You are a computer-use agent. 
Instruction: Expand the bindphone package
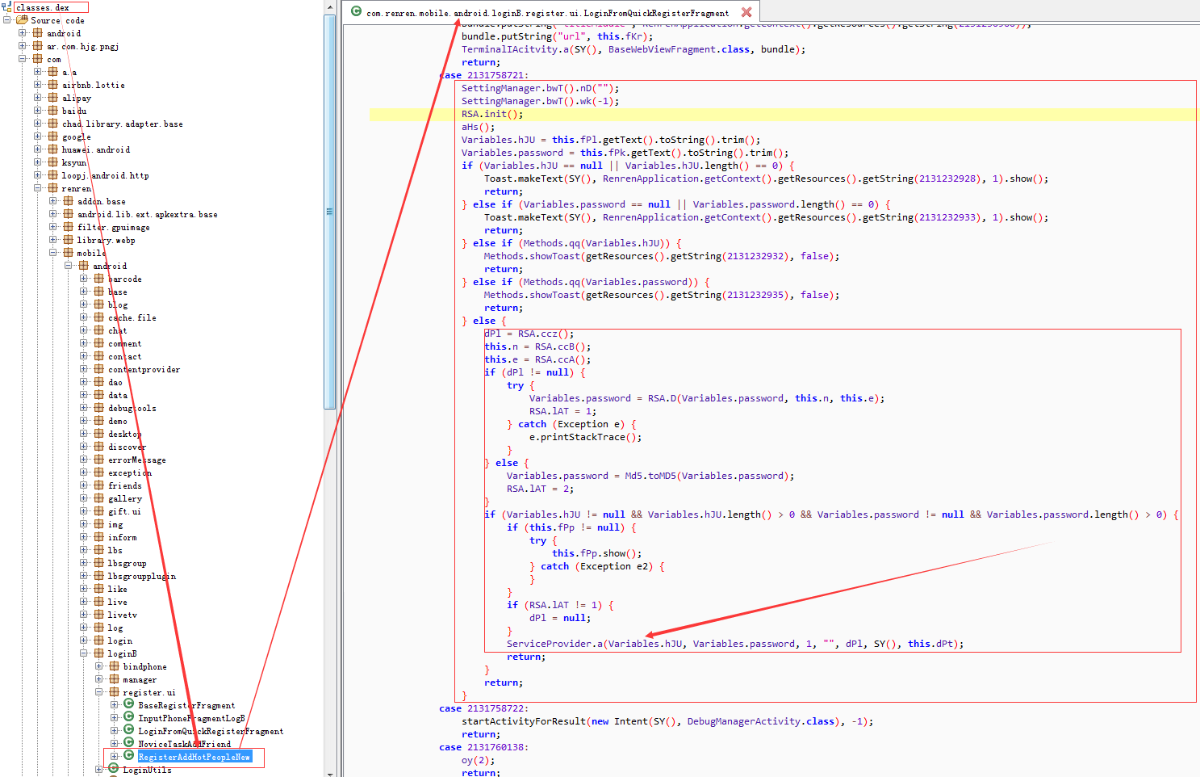99,666
